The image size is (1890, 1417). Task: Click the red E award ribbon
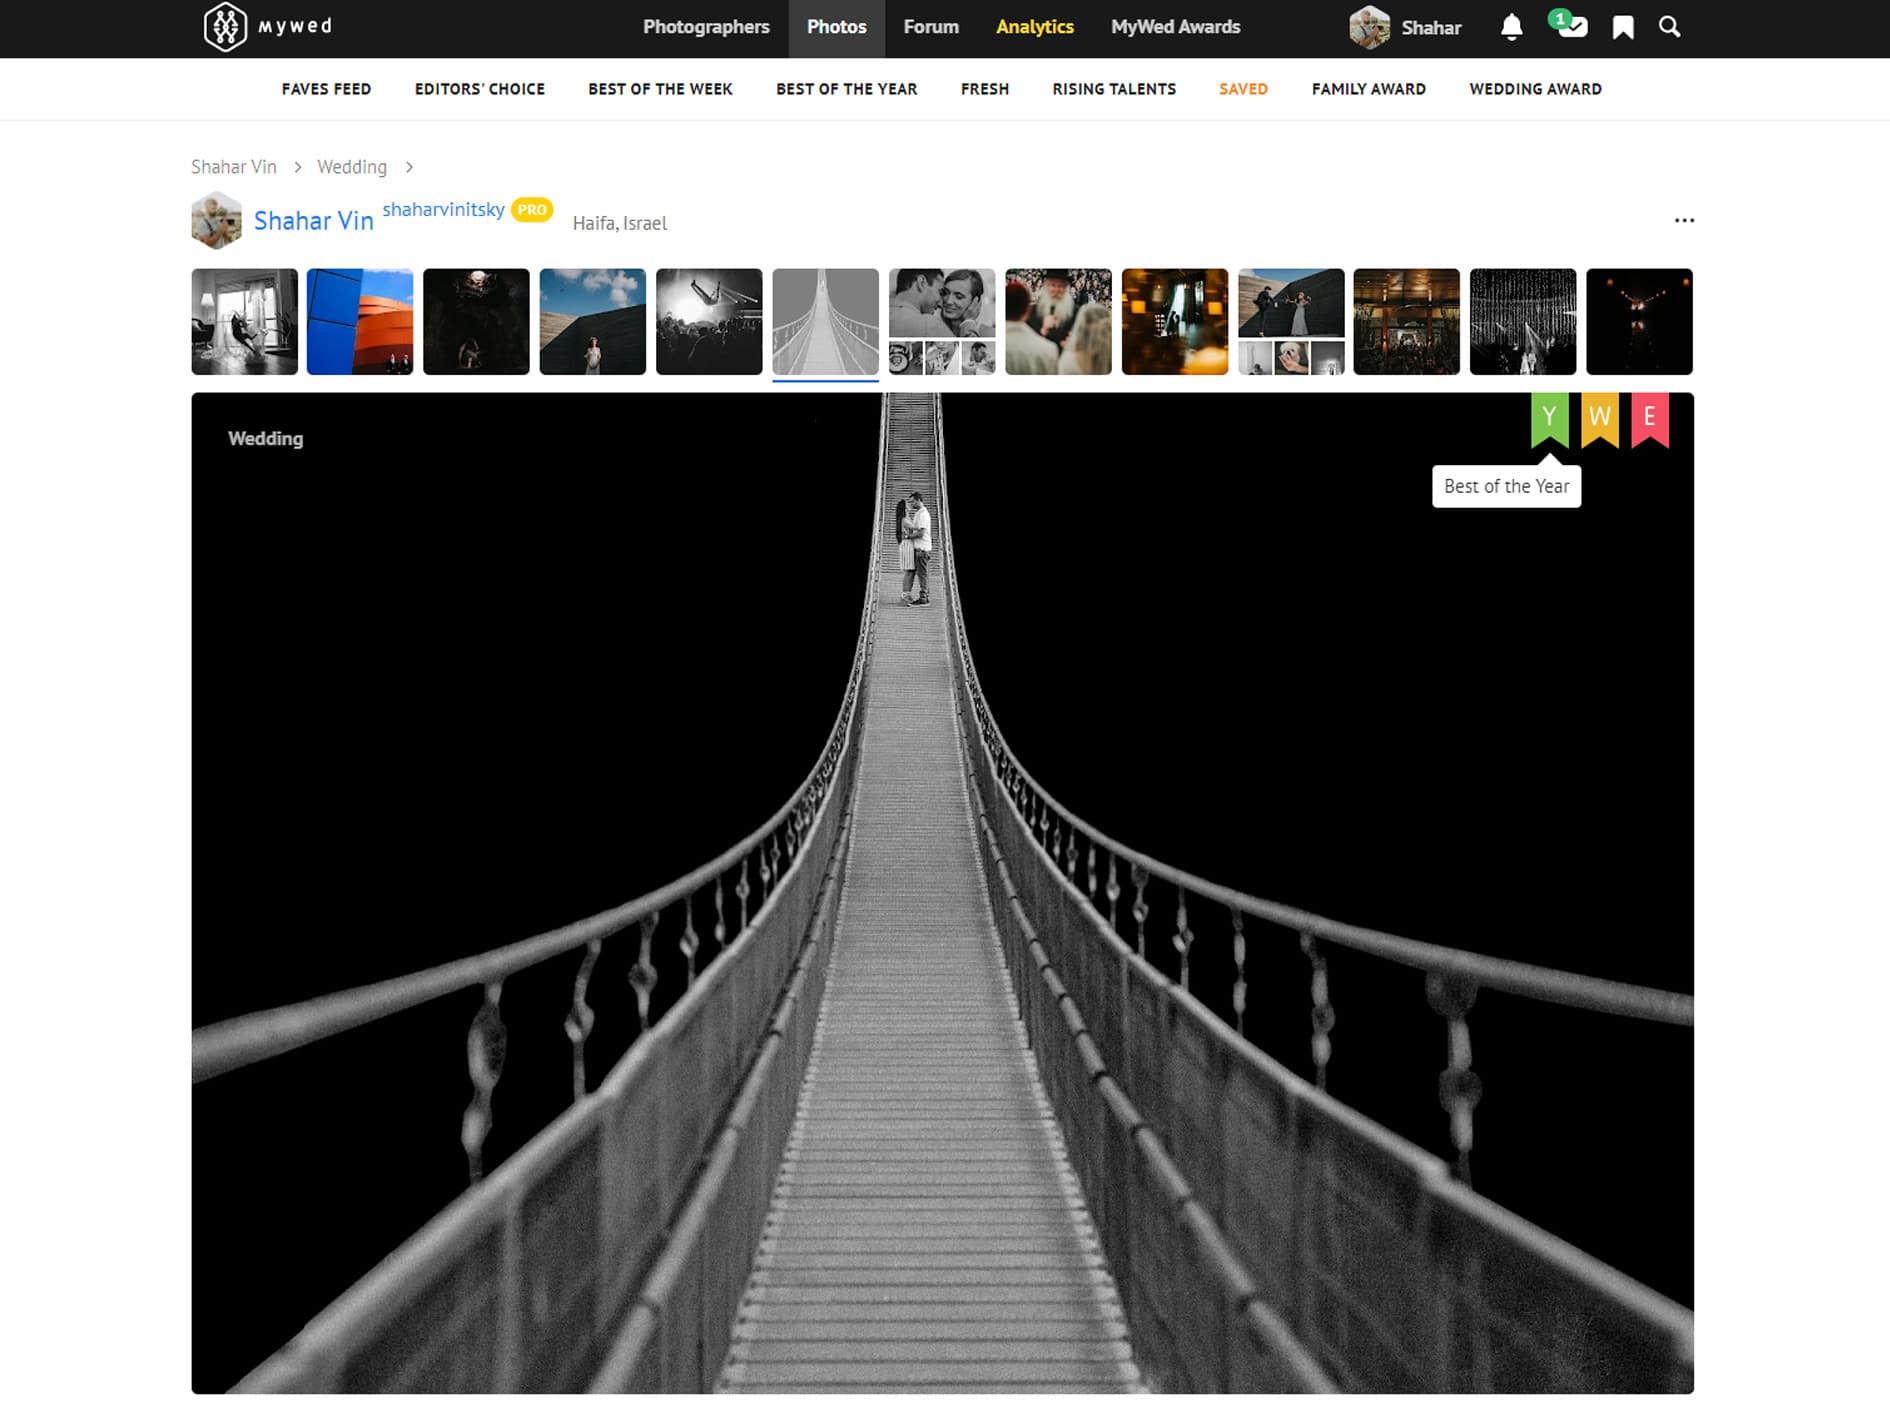point(1649,418)
